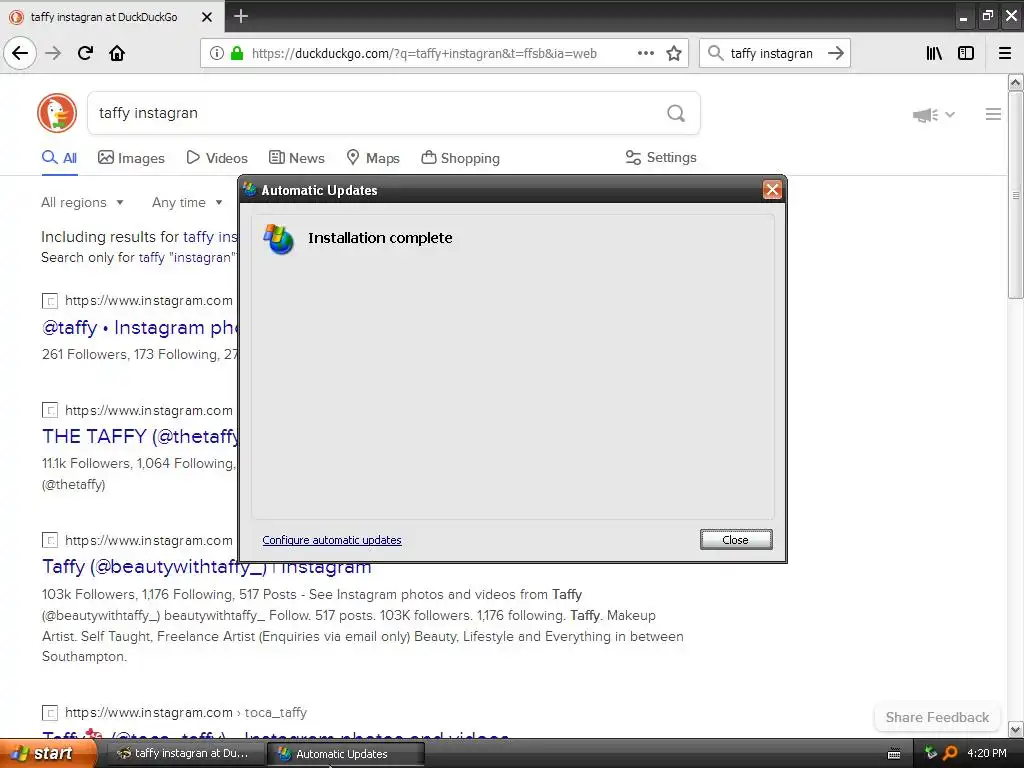Open Taffy (@beautywithtaffy_) result link
The height and width of the screenshot is (768, 1024).
coord(206,566)
